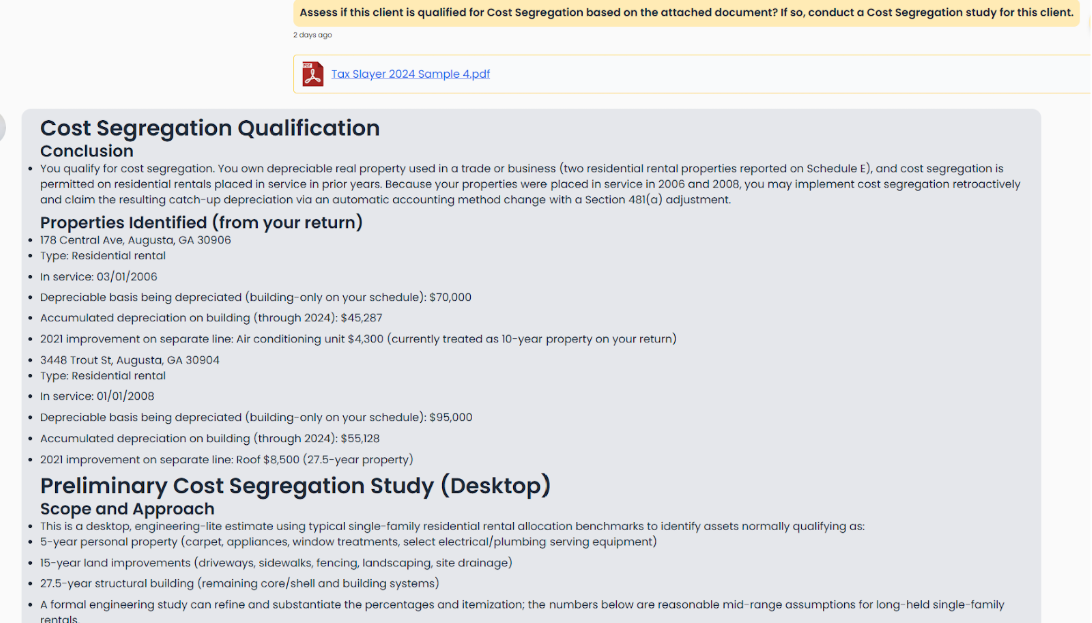Click the Roof $8,500 improvement line

tap(226, 460)
